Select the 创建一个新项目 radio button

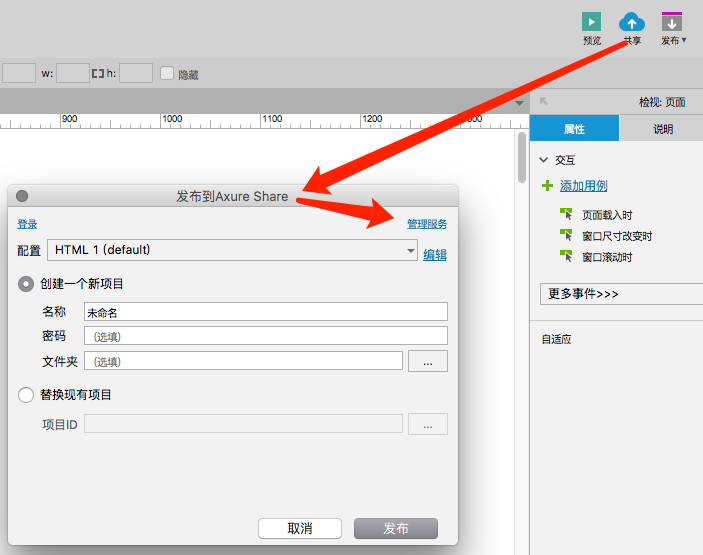click(x=26, y=284)
